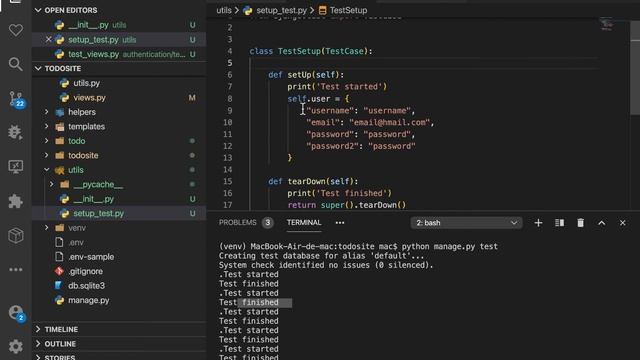The height and width of the screenshot is (360, 640).
Task: Add a new terminal with plus icon
Action: 538,223
